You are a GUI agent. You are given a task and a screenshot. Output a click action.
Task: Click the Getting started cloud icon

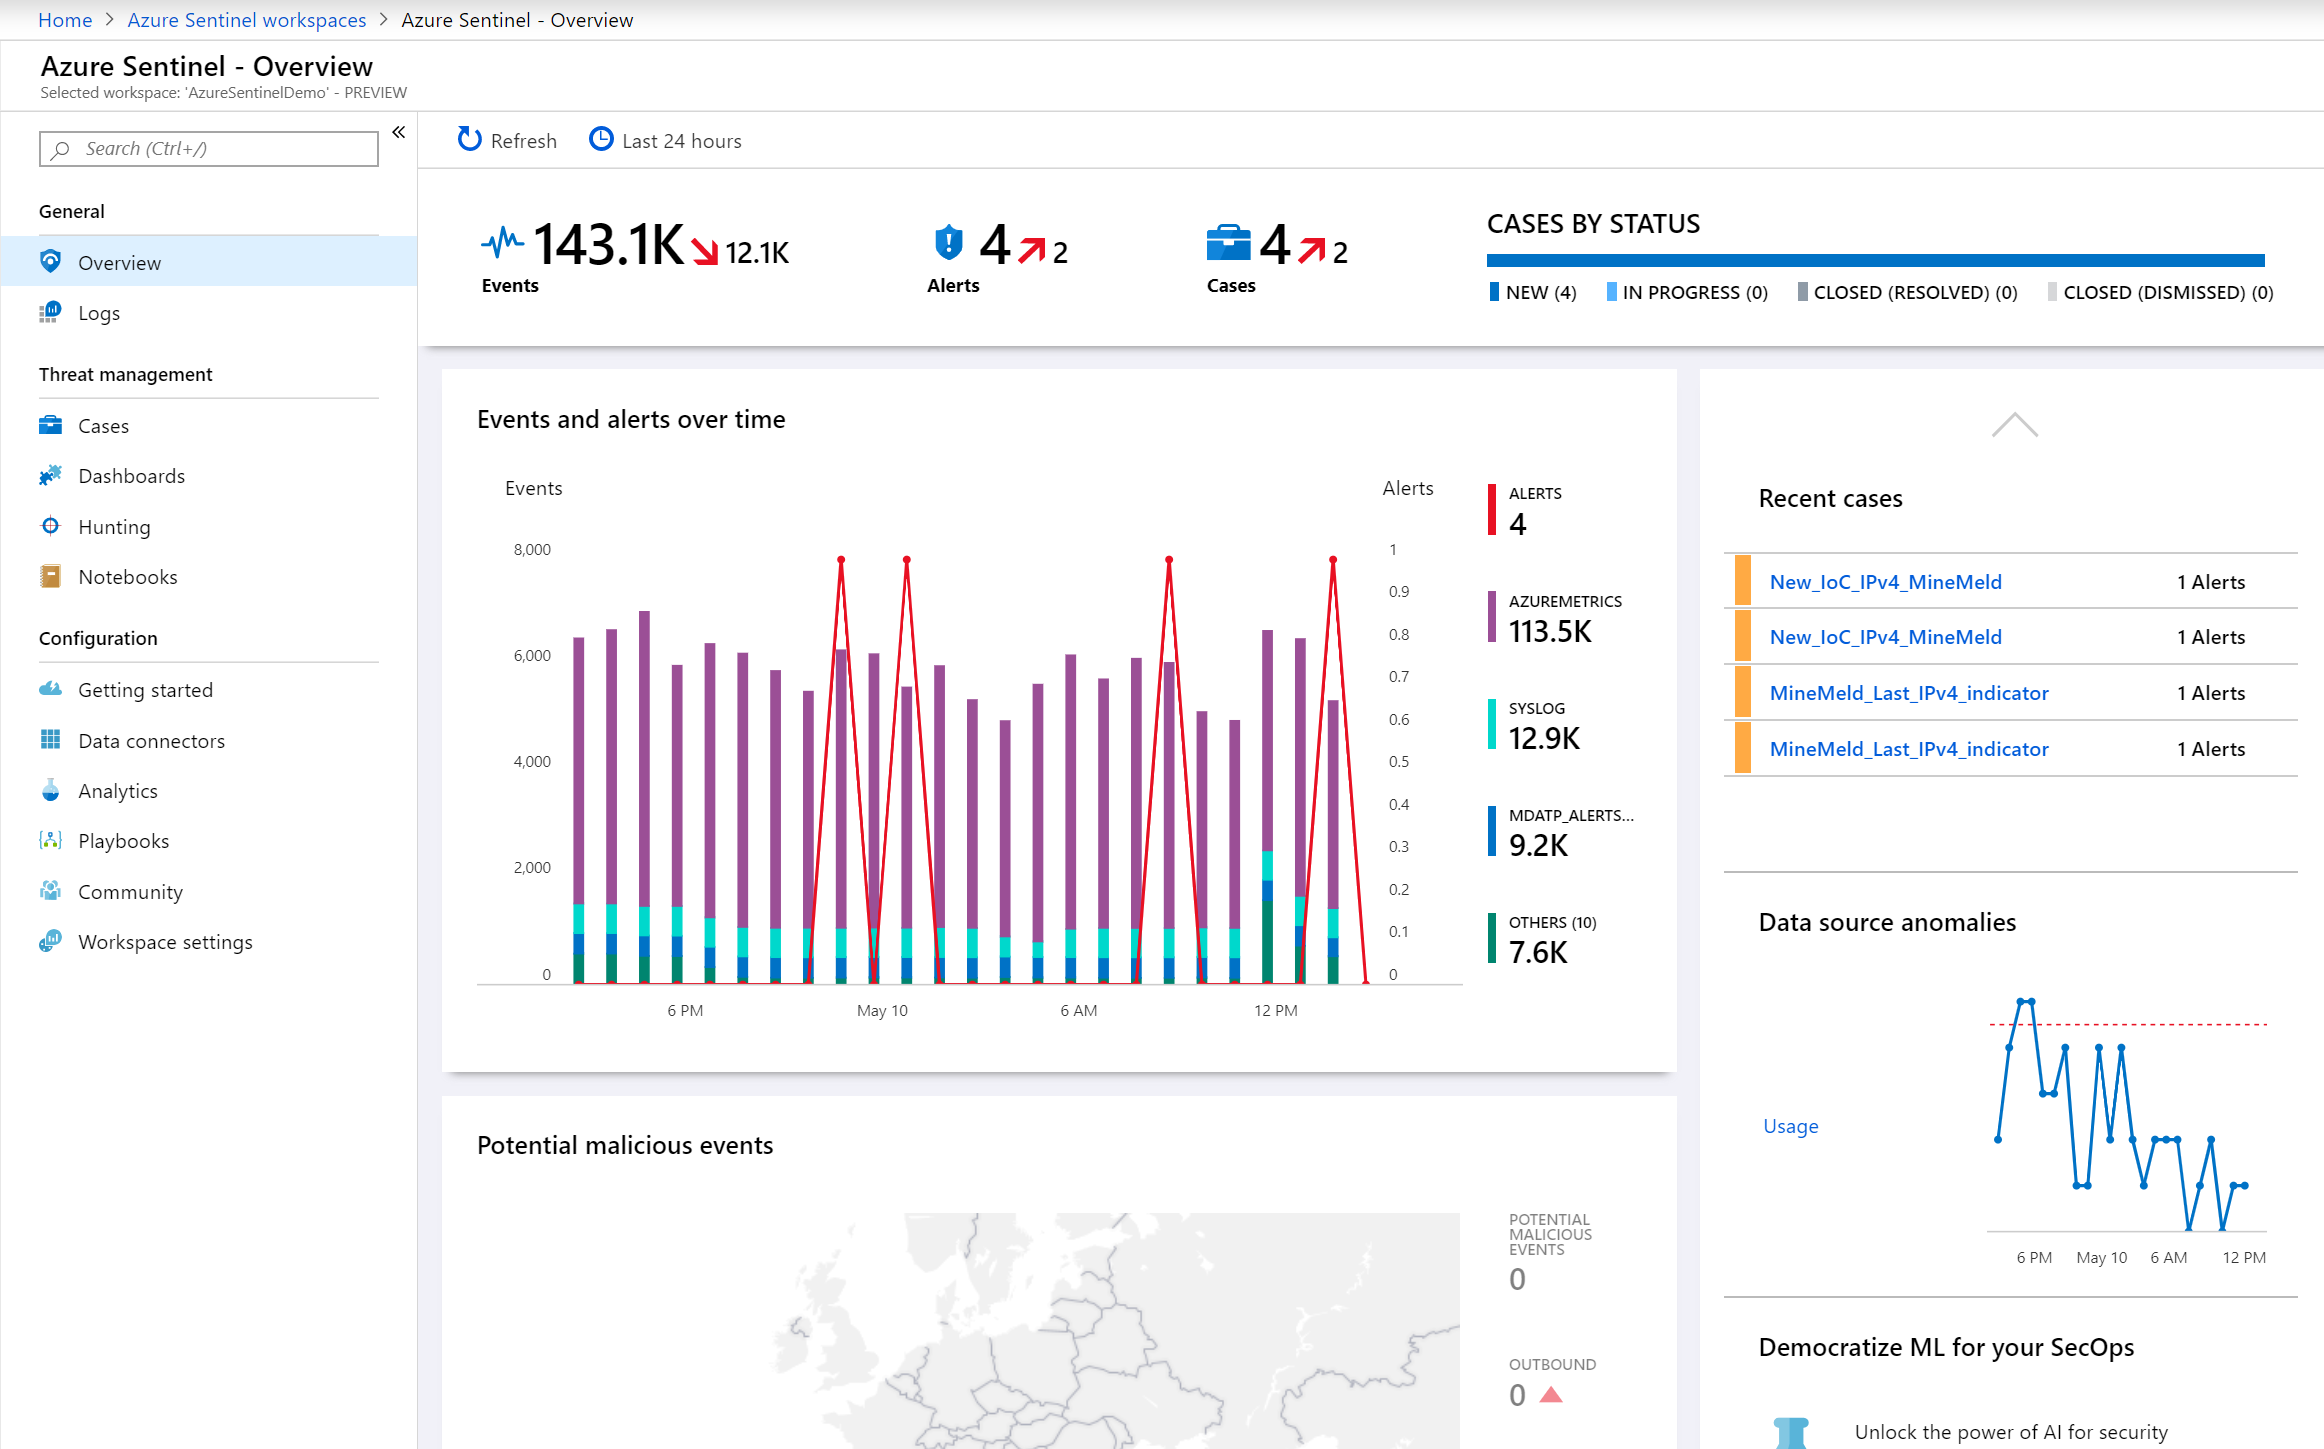tap(50, 690)
